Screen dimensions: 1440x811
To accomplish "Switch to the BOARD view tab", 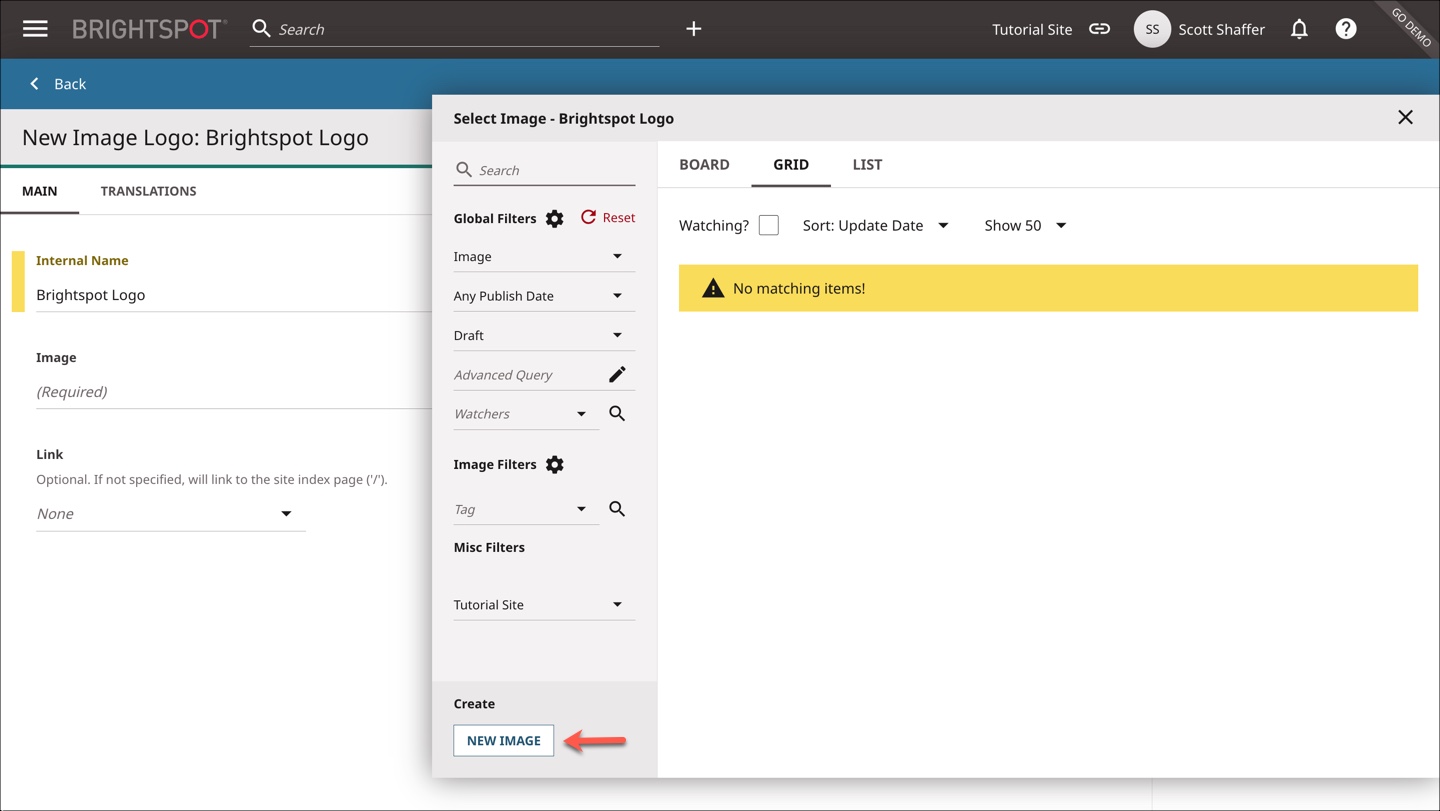I will pos(704,164).
